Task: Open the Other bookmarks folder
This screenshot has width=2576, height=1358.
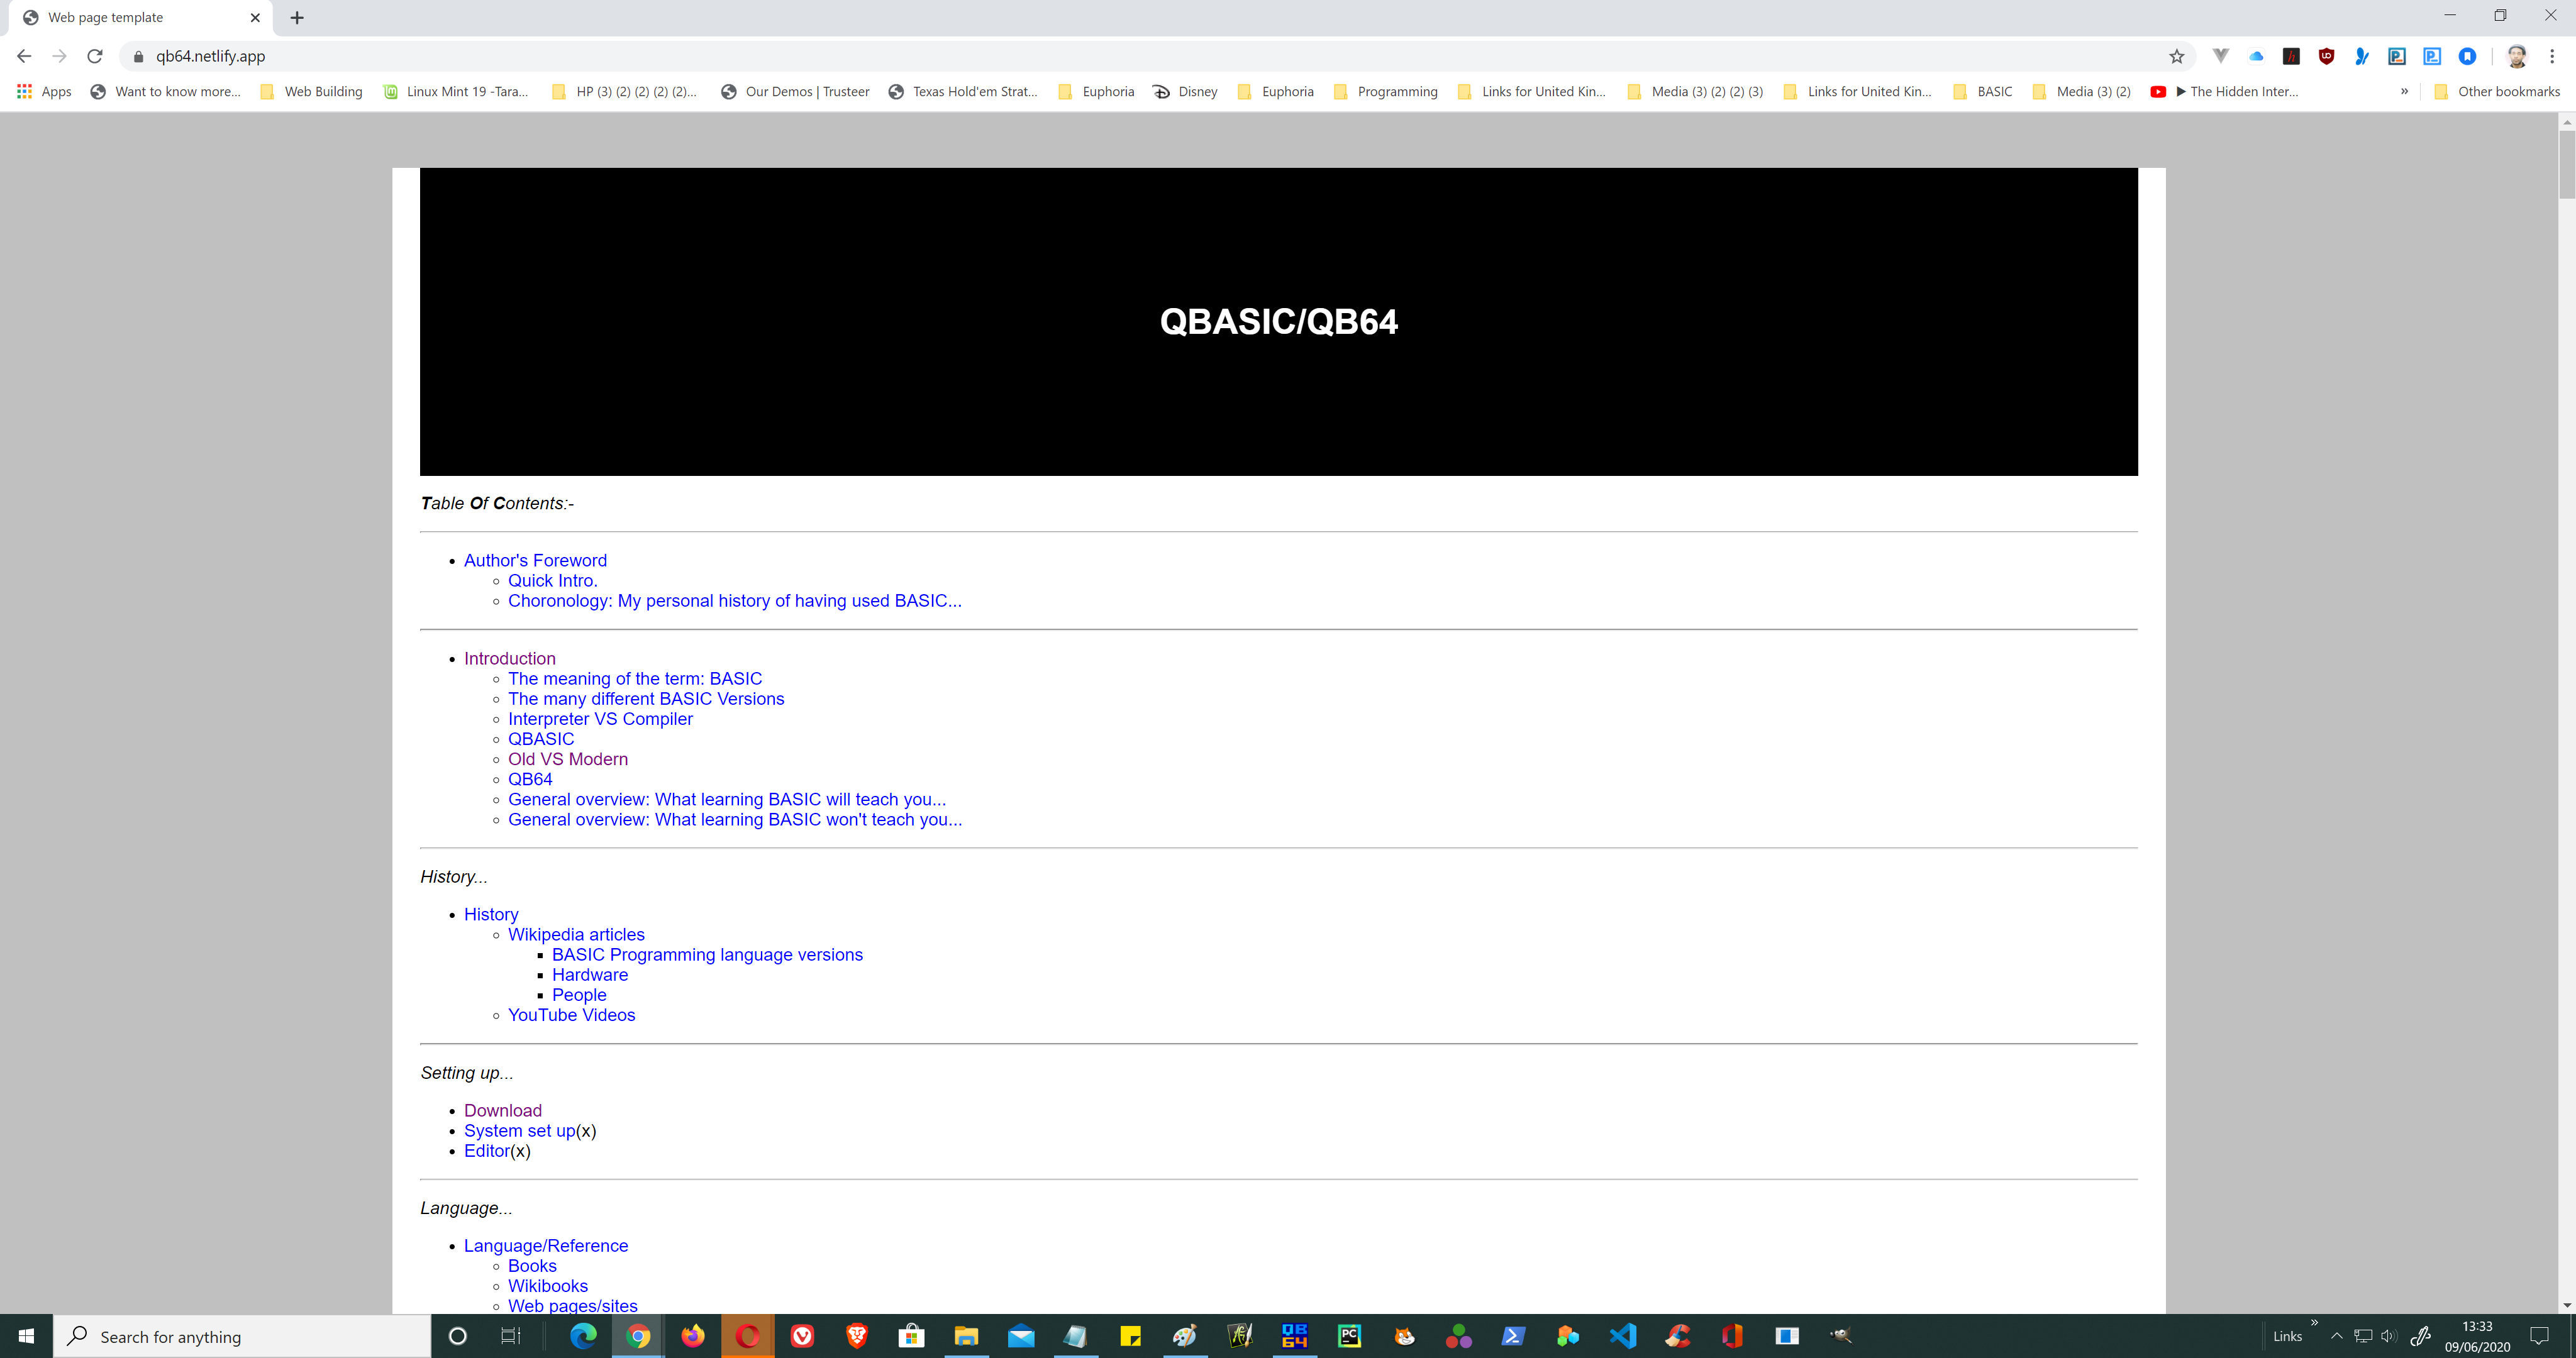Action: (2497, 91)
